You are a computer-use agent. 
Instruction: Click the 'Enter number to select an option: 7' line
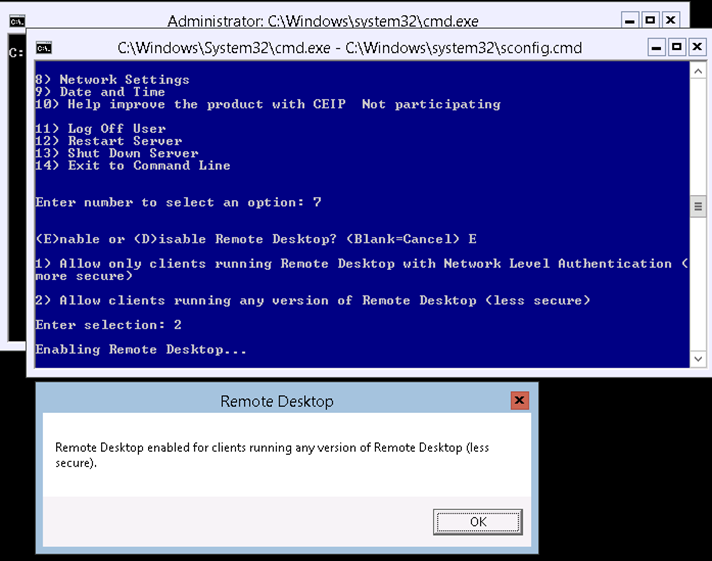tap(178, 202)
